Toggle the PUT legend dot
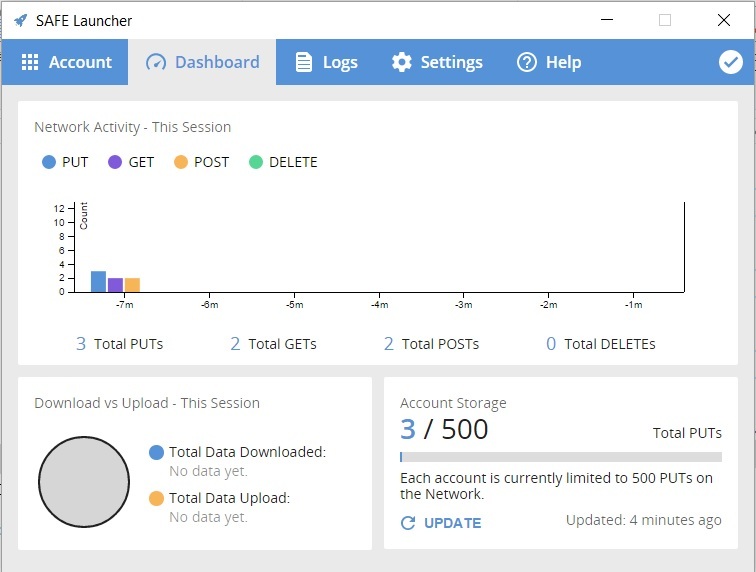756x572 pixels. pyautogui.click(x=49, y=162)
